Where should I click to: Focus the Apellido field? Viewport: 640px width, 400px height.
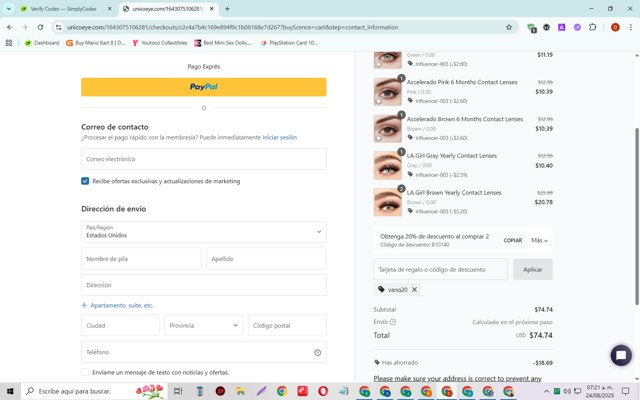pyautogui.click(x=266, y=259)
